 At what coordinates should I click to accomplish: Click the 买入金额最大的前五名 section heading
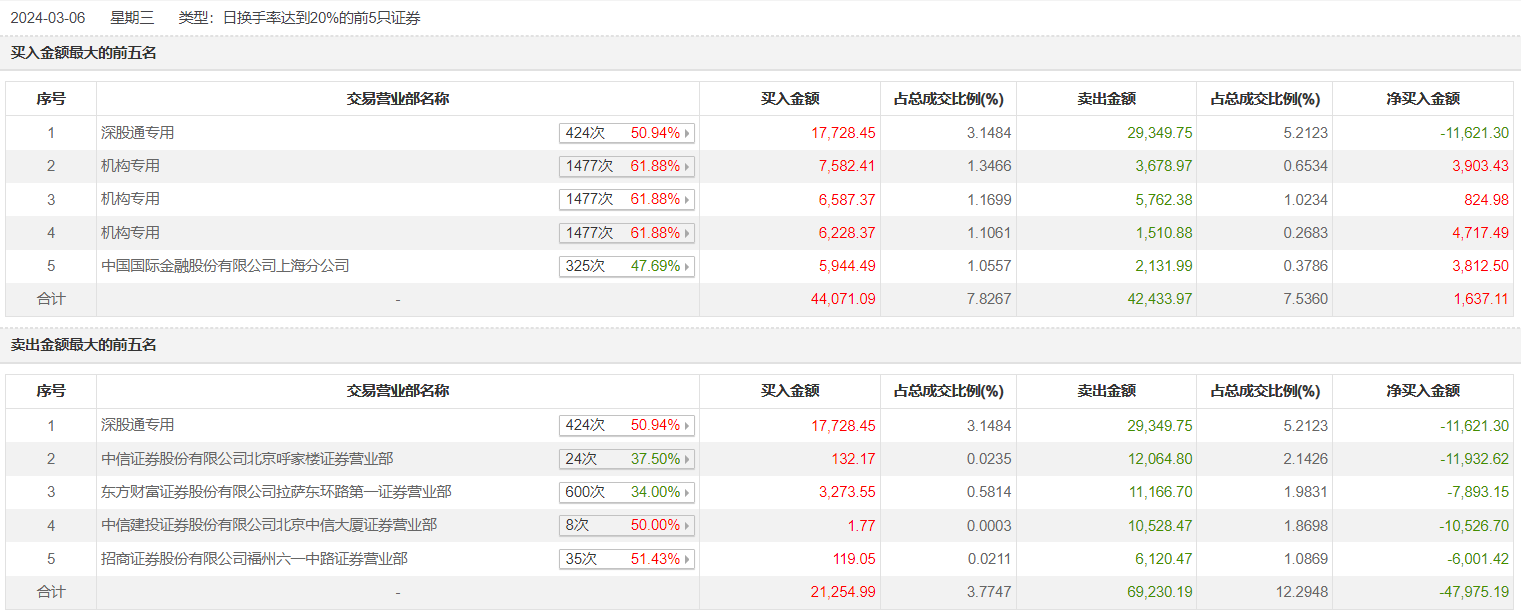coord(84,53)
